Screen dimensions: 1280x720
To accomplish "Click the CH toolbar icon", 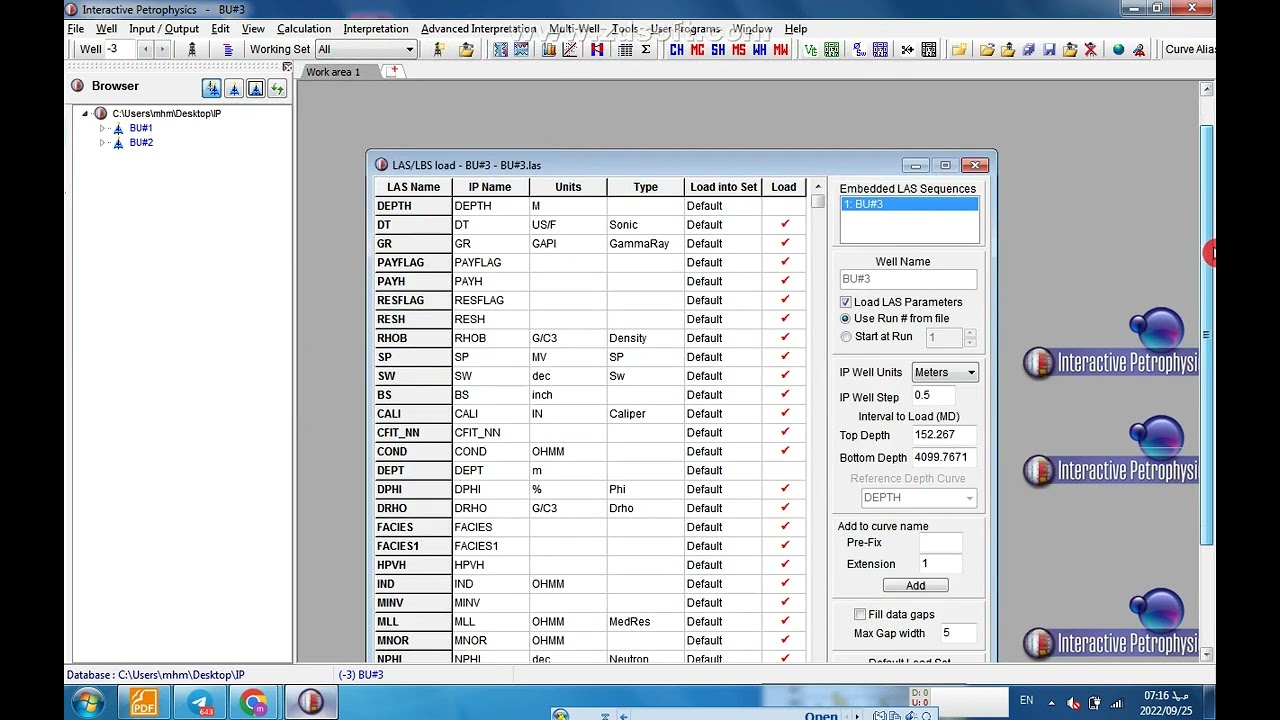I will [677, 49].
